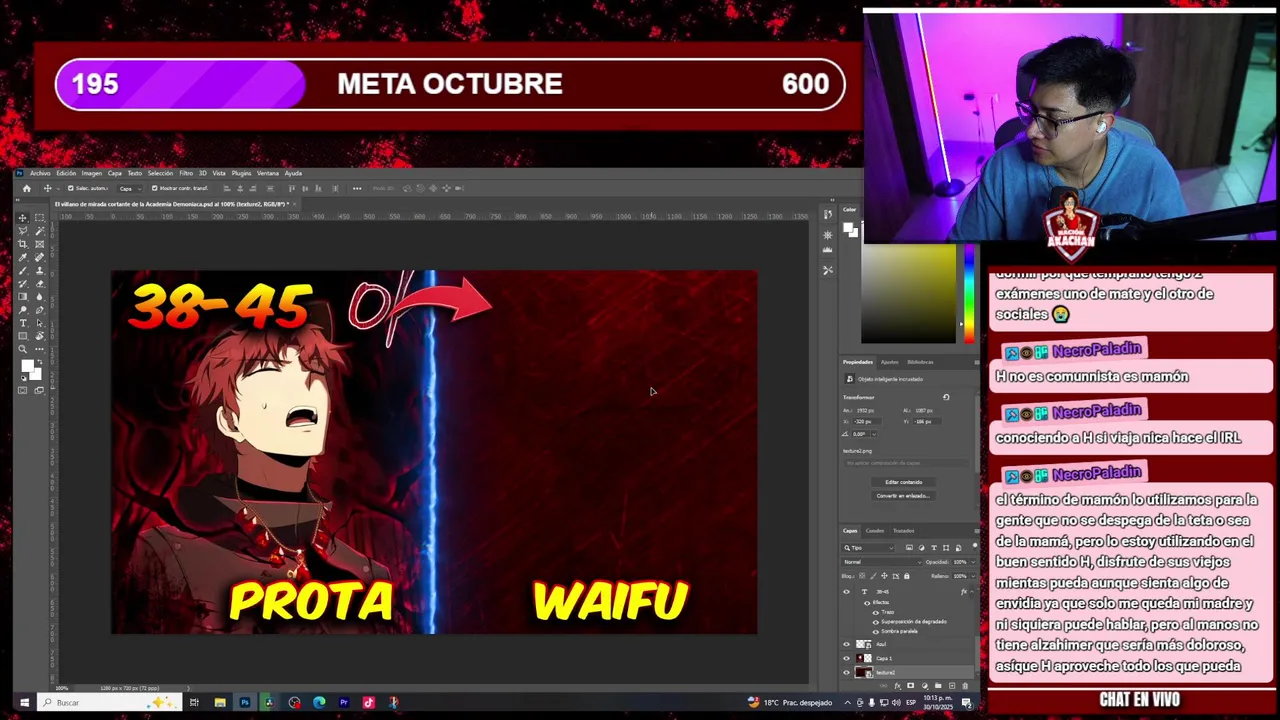Hide the Sombra paralela effect
Viewport: 1280px width, 720px height.
pyautogui.click(x=876, y=632)
